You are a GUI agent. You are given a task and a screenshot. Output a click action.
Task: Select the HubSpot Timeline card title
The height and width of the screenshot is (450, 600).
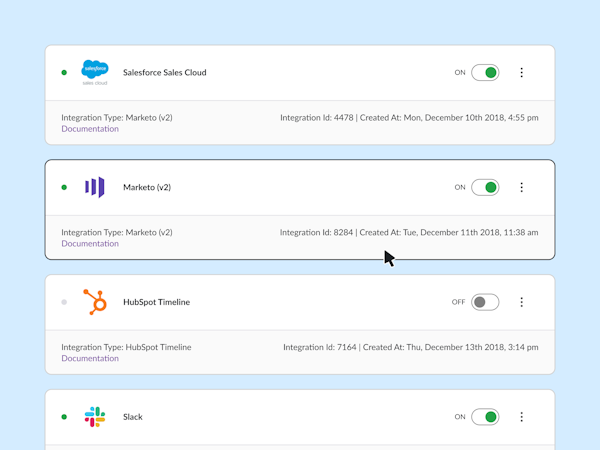pos(156,302)
